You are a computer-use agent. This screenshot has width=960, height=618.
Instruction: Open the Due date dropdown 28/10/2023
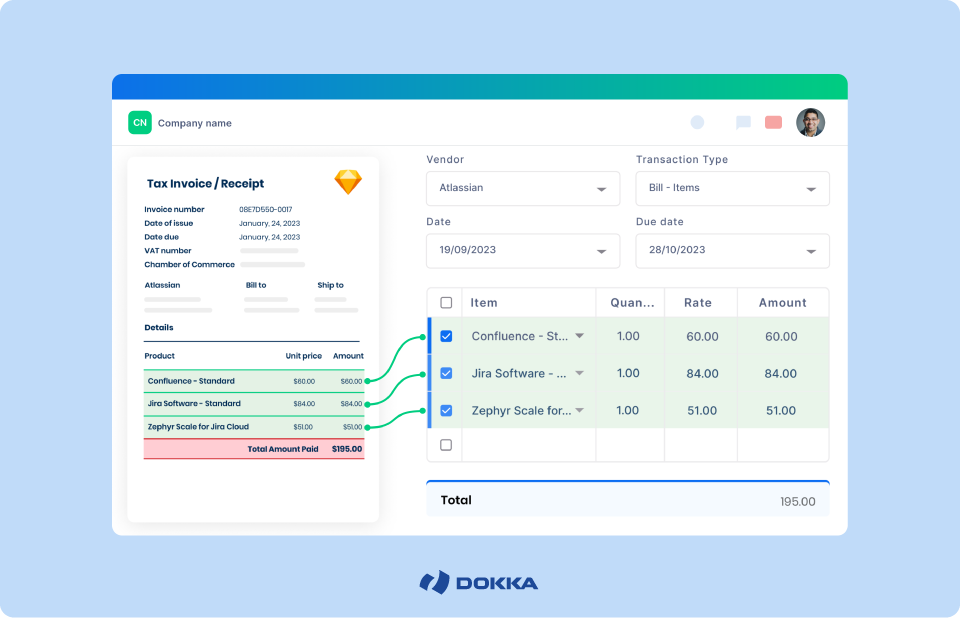tap(732, 251)
